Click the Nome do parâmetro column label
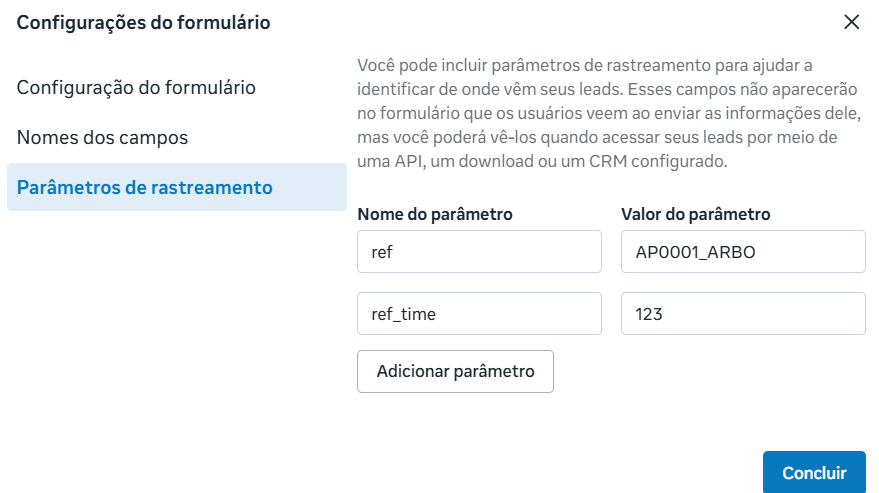The height and width of the screenshot is (493, 879). click(x=435, y=214)
